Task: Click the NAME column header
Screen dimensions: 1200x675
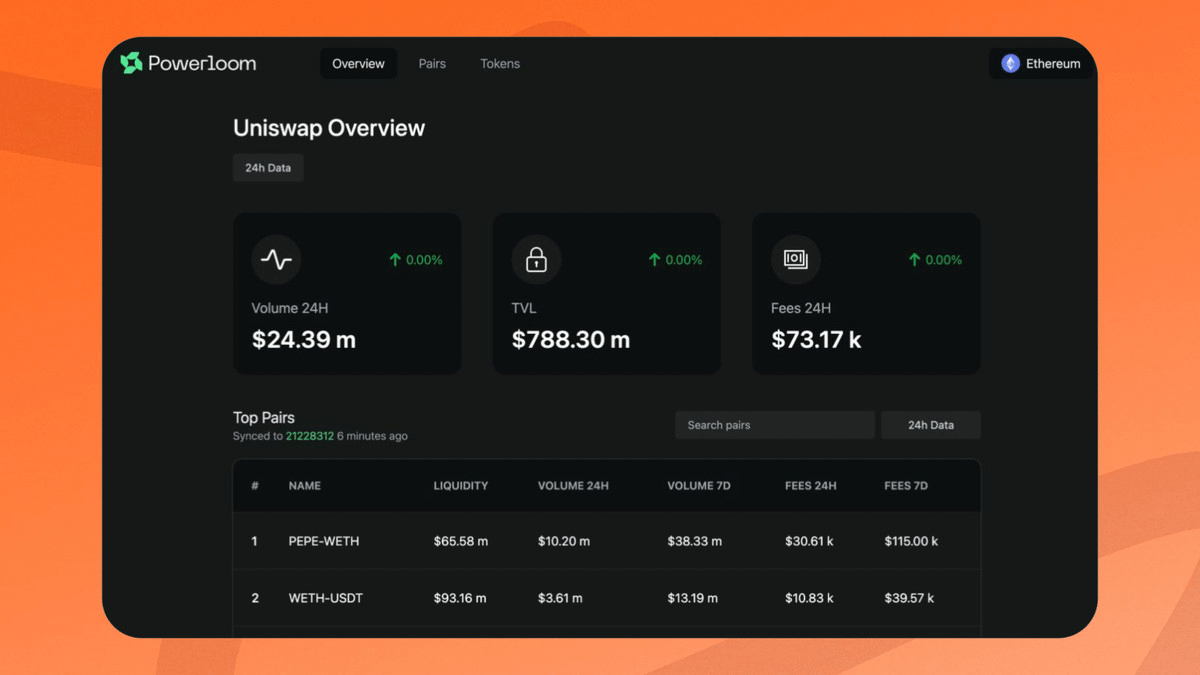Action: [305, 486]
